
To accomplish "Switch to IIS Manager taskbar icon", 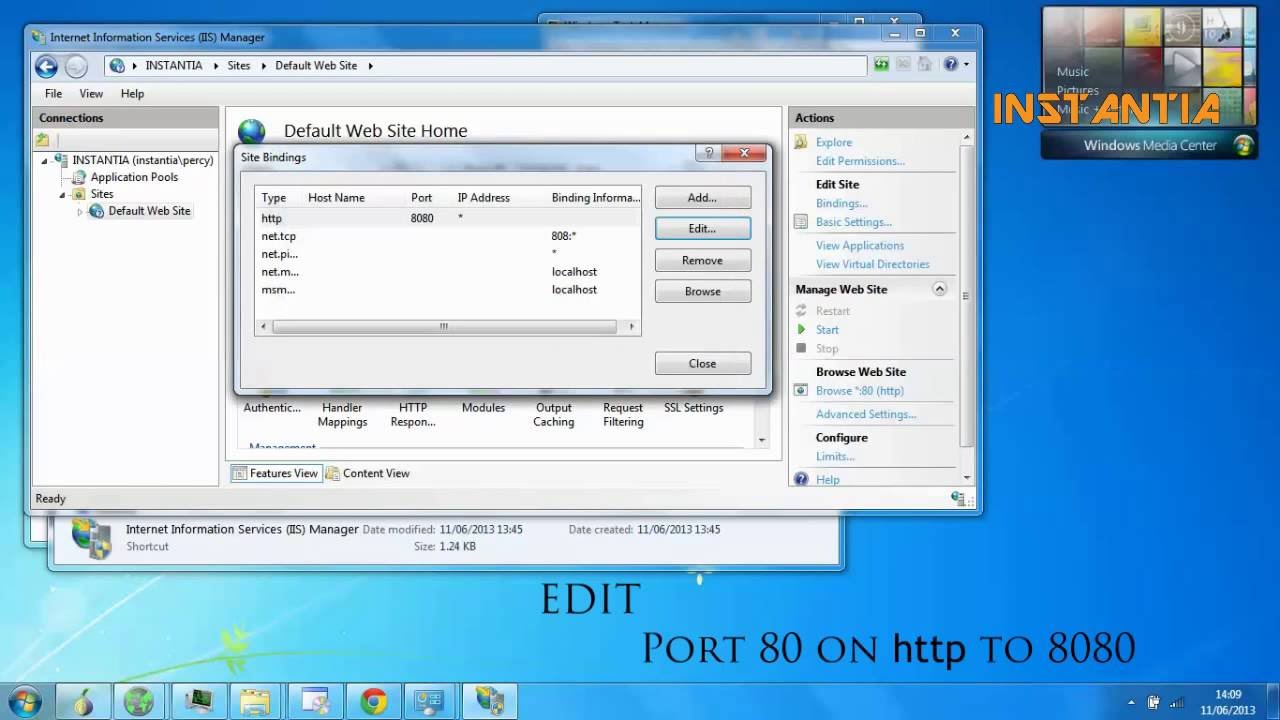I will [490, 702].
